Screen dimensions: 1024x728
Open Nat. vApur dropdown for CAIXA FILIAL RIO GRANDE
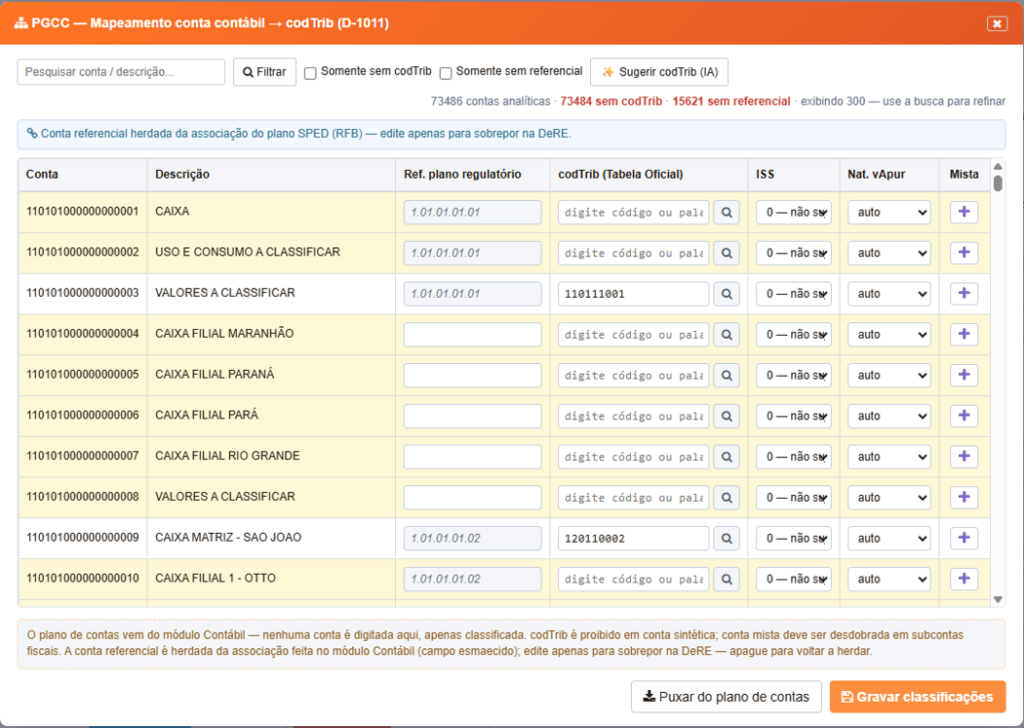click(889, 457)
